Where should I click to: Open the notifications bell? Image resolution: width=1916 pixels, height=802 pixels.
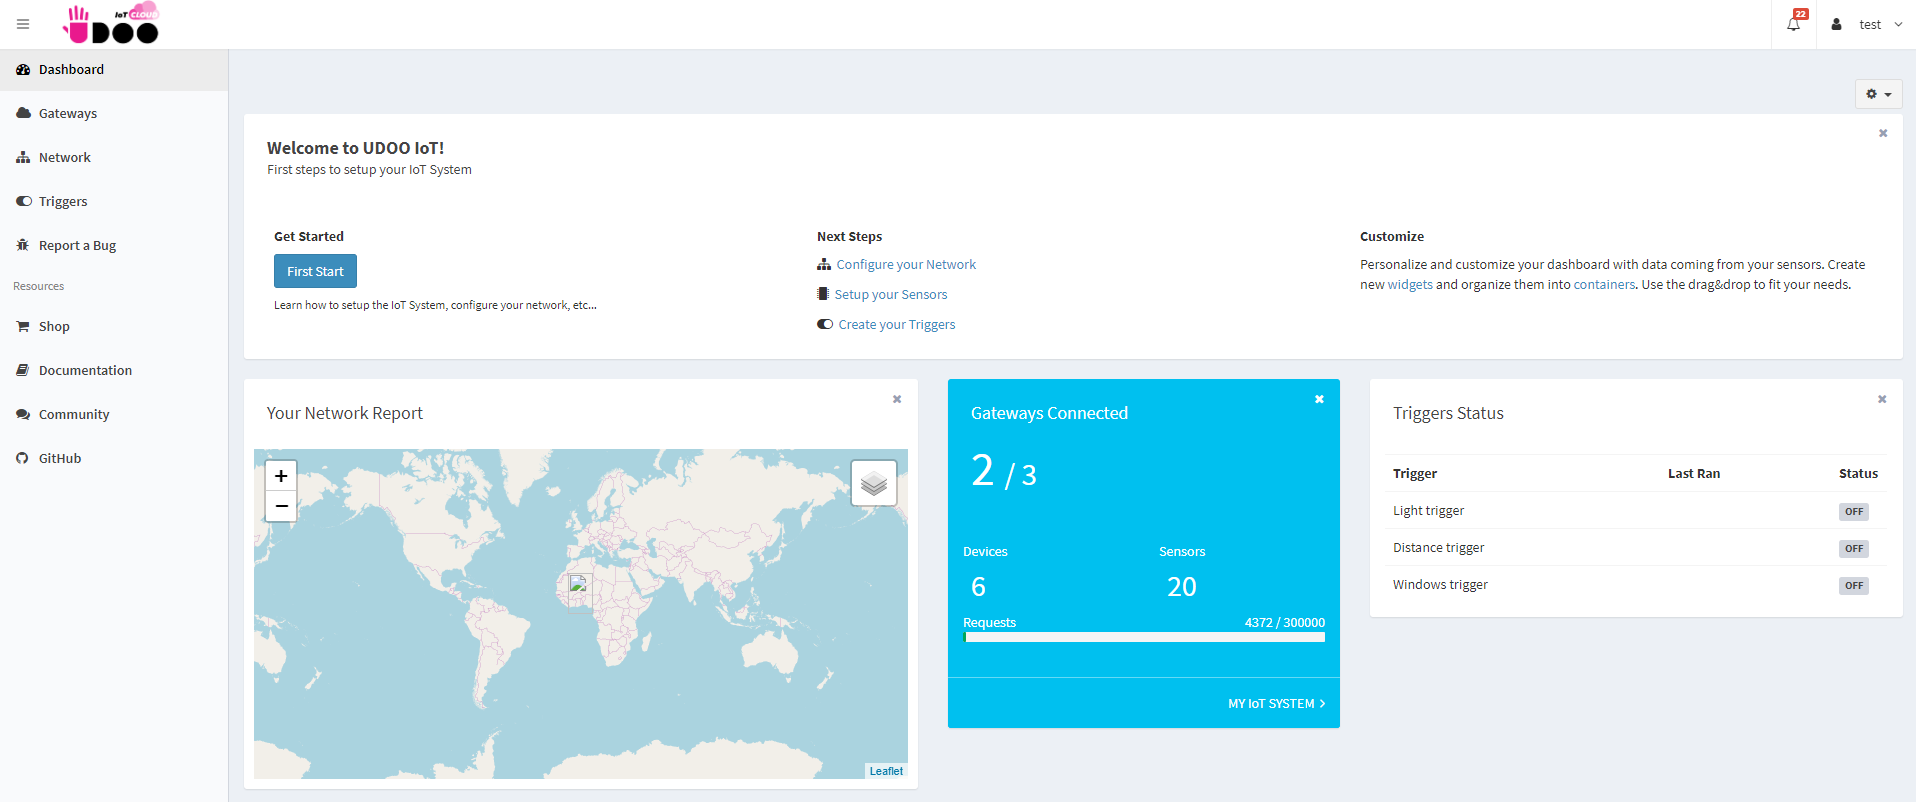(x=1794, y=24)
